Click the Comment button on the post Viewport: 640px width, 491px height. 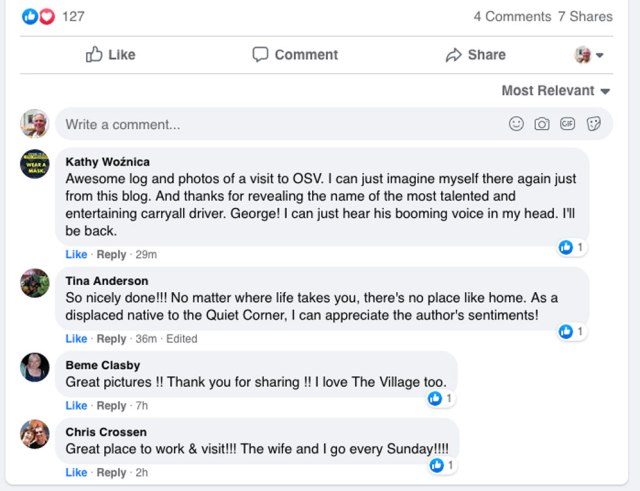click(295, 55)
